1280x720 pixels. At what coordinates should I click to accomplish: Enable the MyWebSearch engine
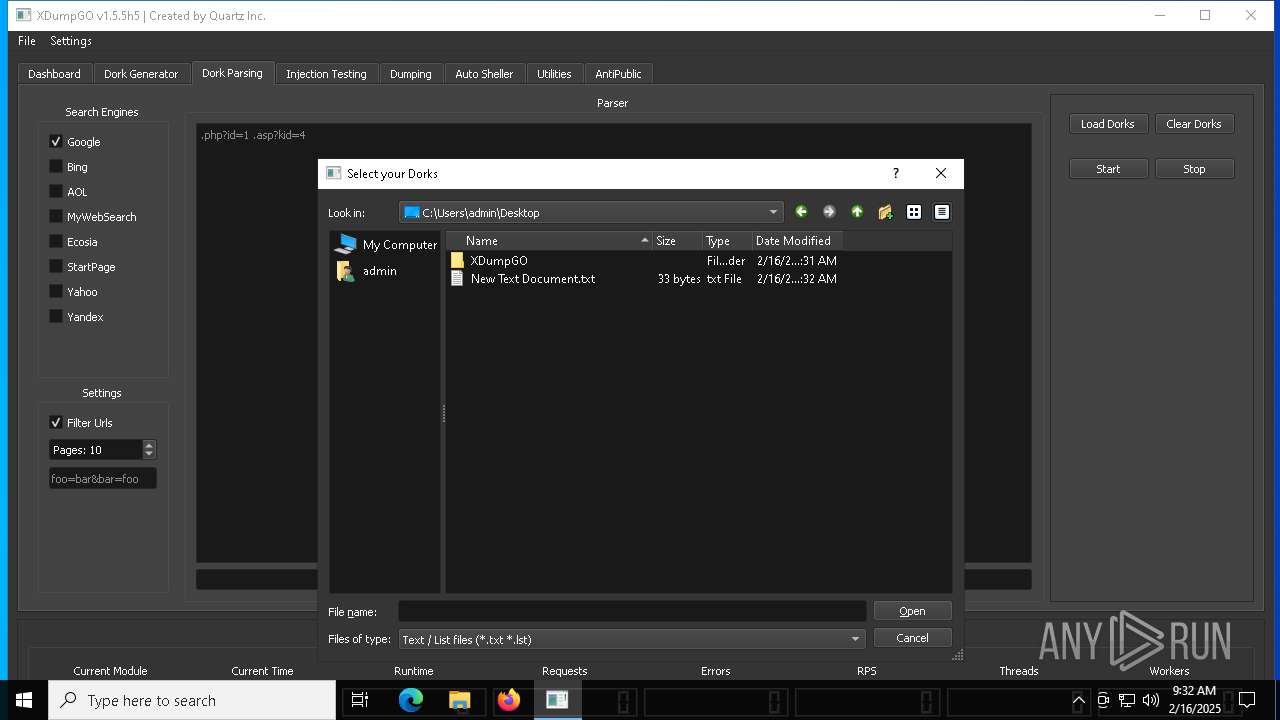[x=56, y=217]
